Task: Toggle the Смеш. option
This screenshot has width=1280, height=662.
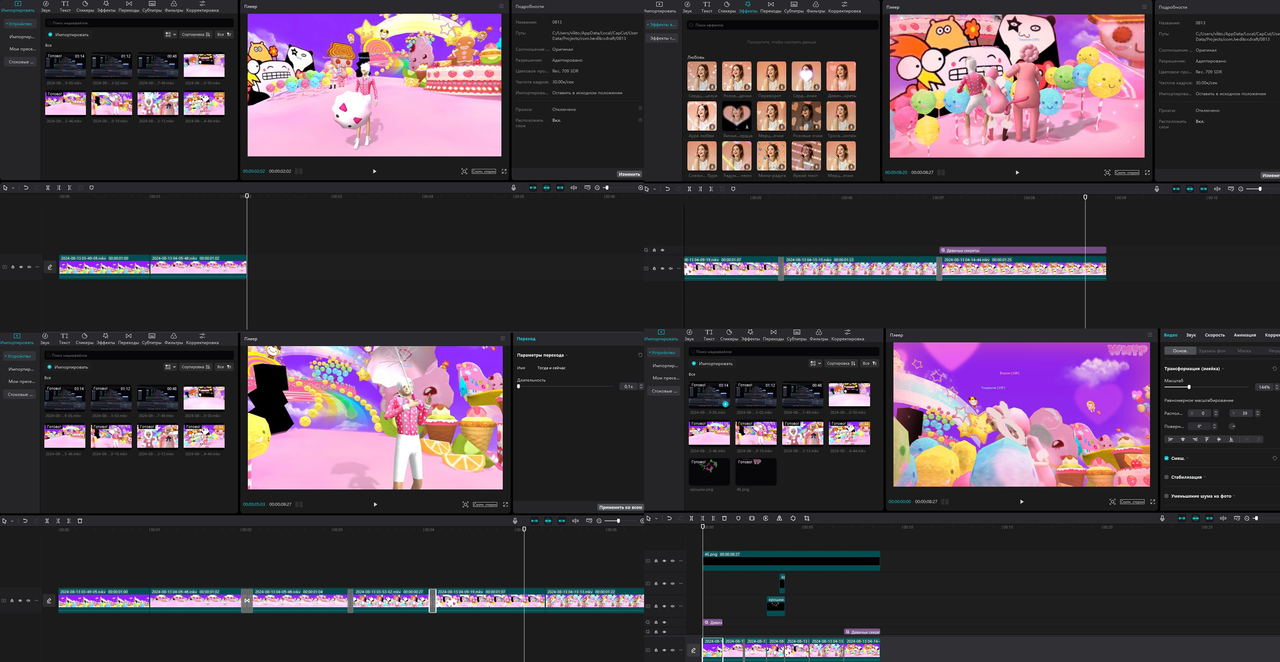Action: point(1166,458)
